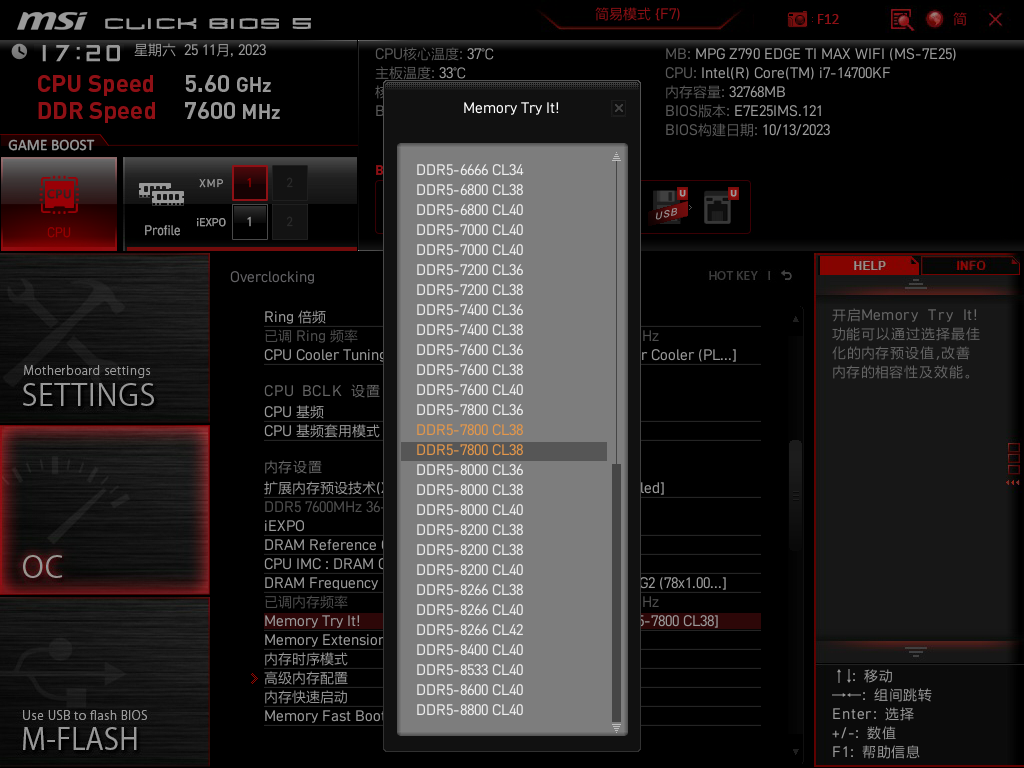Choose DDR5-8266 CL38 preset
Viewport: 1024px width, 768px height.
(x=470, y=590)
